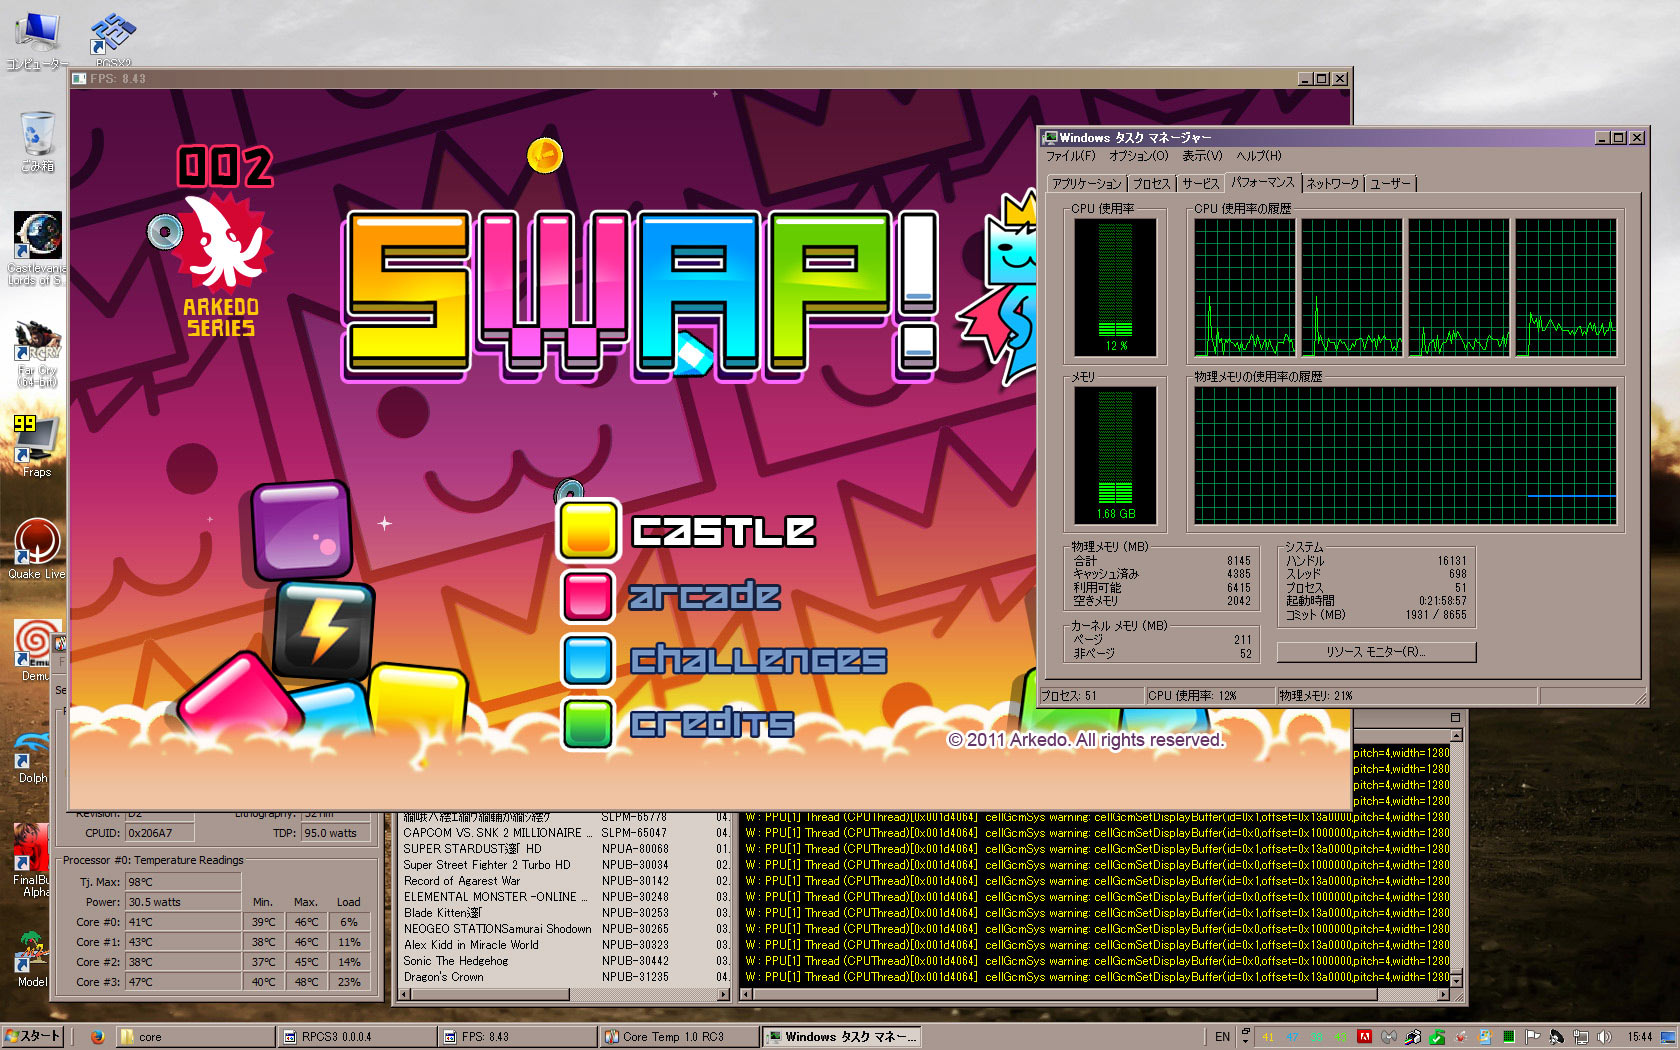The width and height of the screenshot is (1680, 1050).
Task: Click the yellow square beside castle
Action: tap(587, 530)
